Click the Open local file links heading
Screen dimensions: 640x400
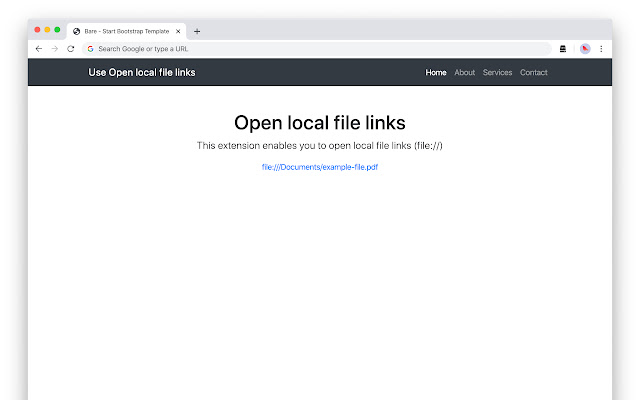pyautogui.click(x=320, y=123)
